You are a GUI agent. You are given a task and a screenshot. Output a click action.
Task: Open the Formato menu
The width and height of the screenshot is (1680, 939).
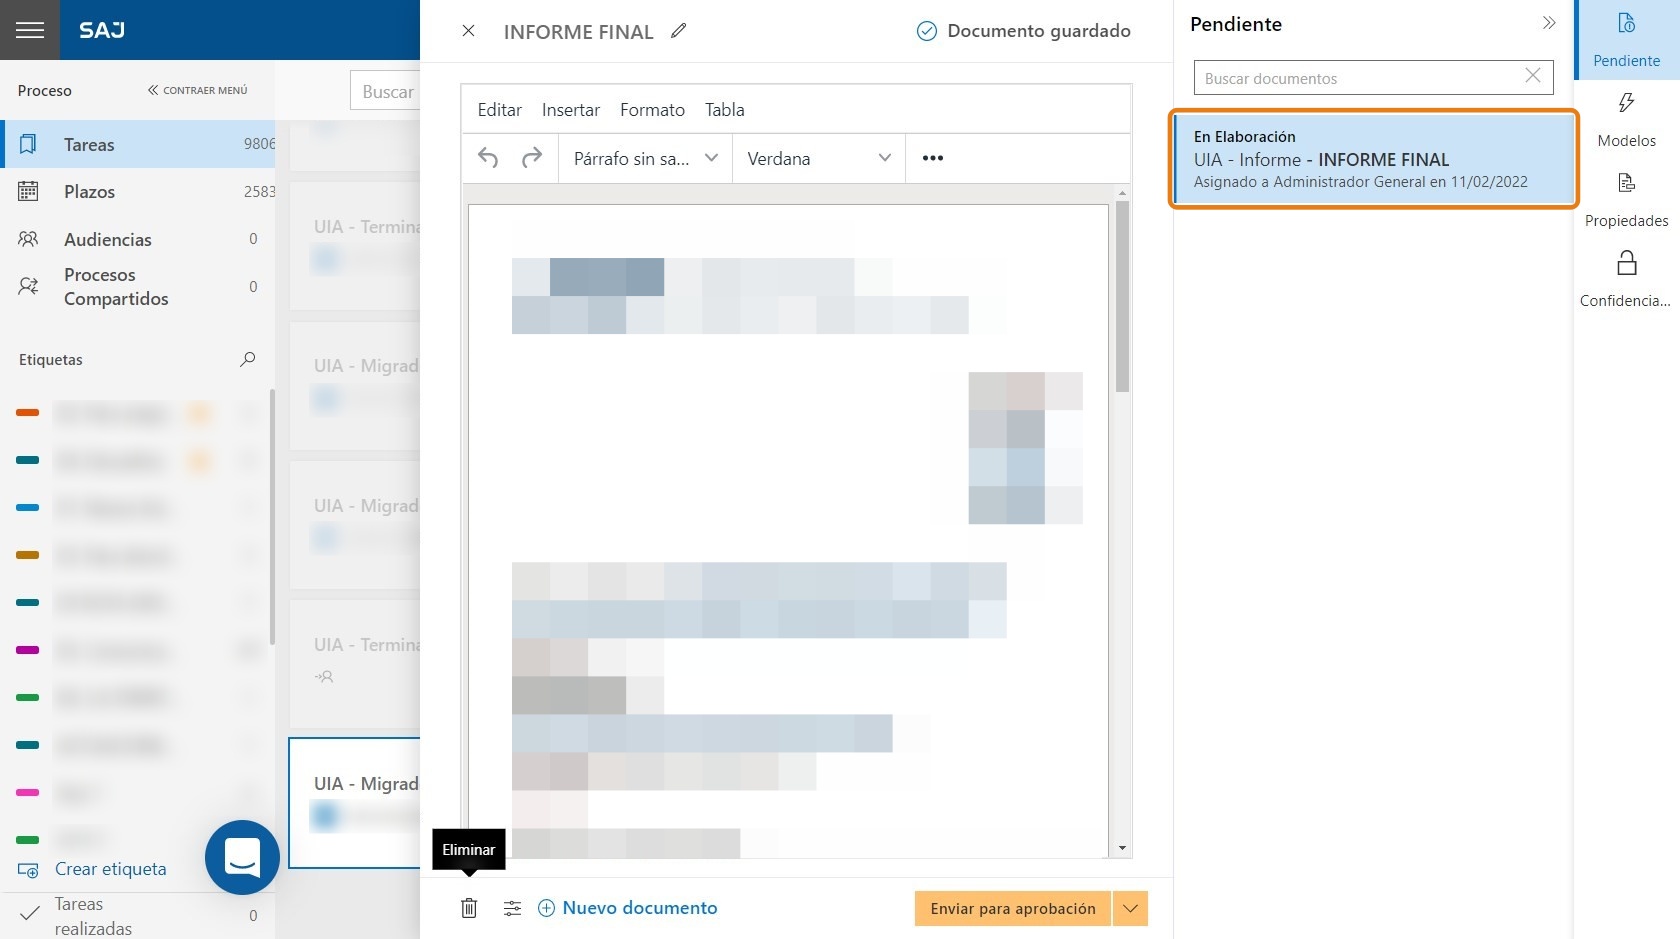click(652, 110)
